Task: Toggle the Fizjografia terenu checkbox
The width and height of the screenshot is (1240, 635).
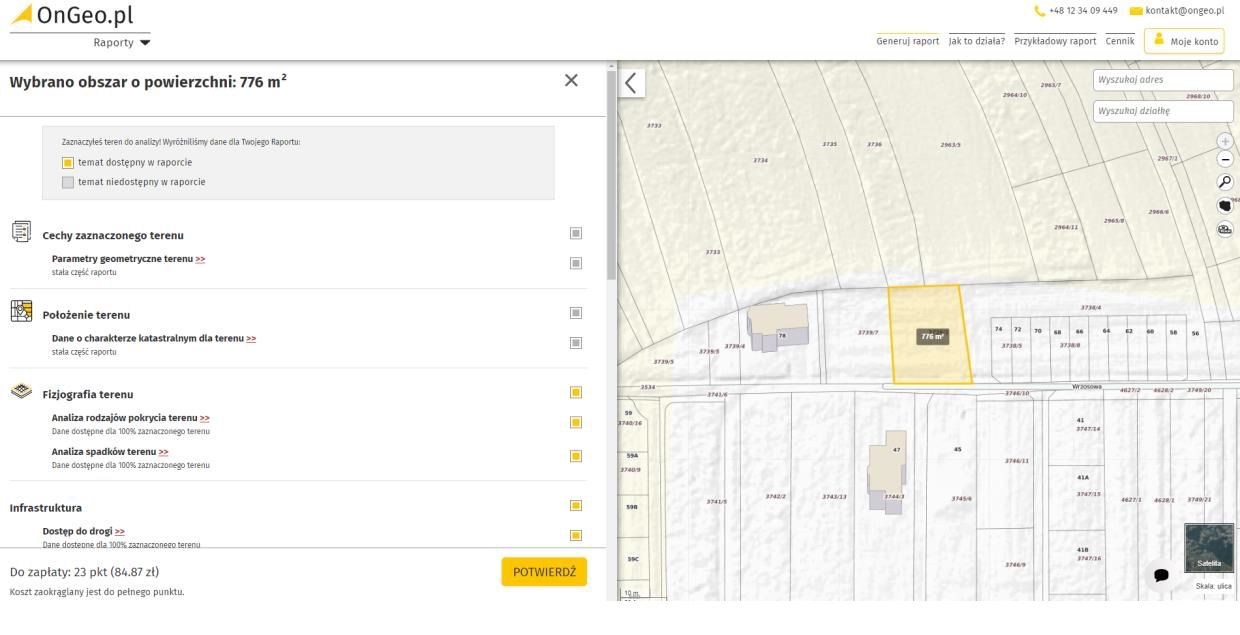Action: point(576,393)
